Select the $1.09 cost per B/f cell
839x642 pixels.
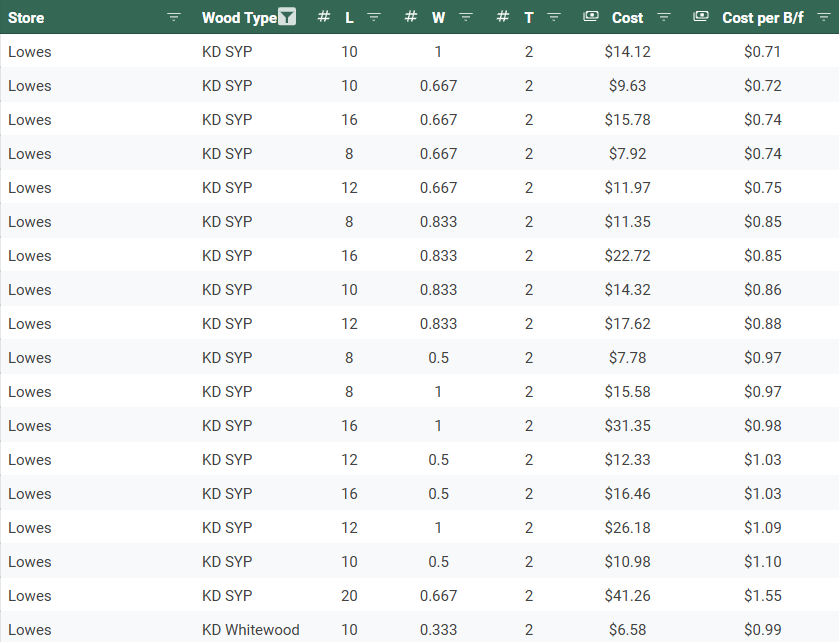click(762, 528)
